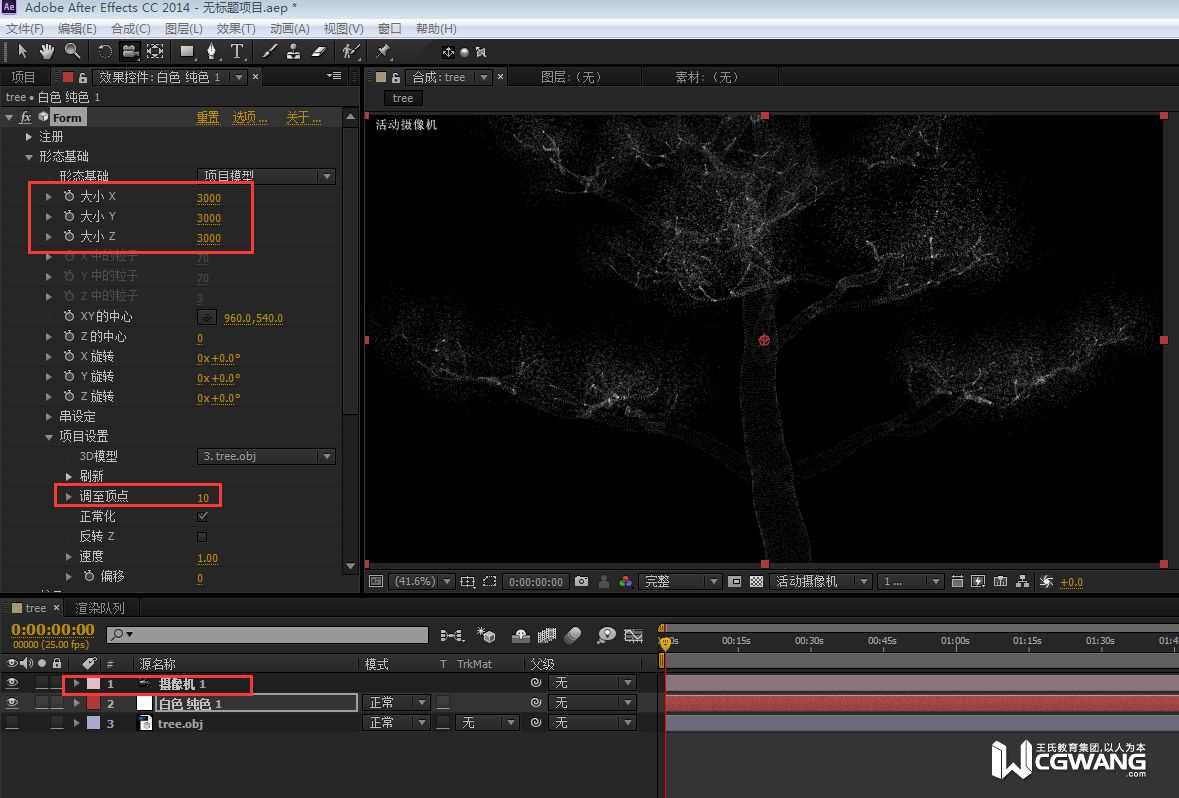Select the Hand tool in the toolbar
1179x798 pixels.
click(47, 51)
